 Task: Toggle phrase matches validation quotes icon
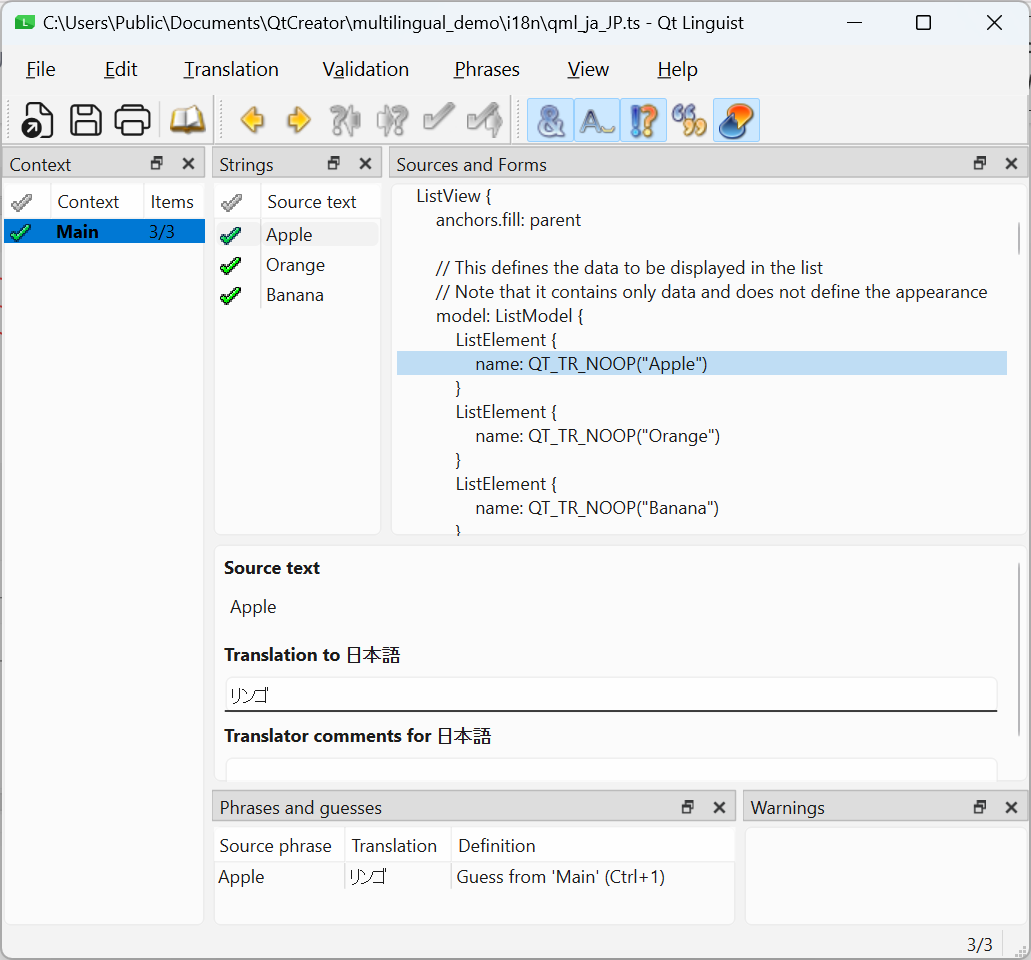pos(689,120)
